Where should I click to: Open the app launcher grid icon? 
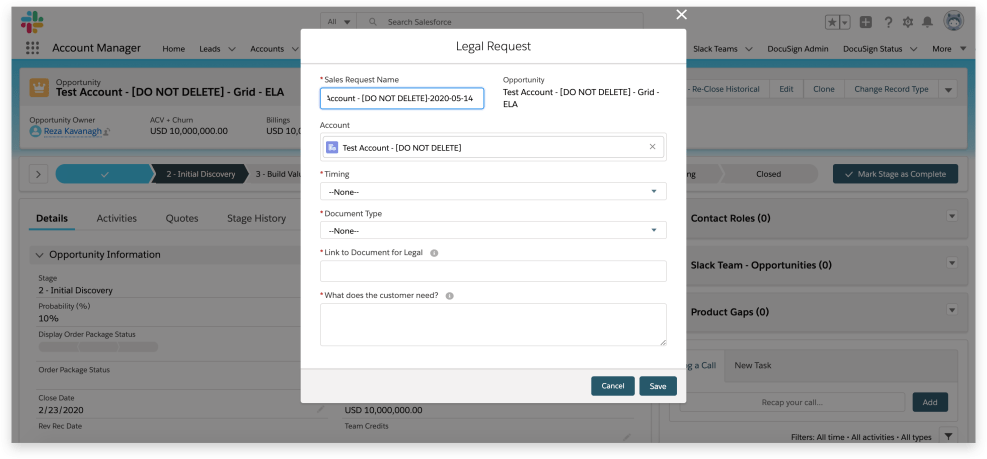click(x=32, y=48)
